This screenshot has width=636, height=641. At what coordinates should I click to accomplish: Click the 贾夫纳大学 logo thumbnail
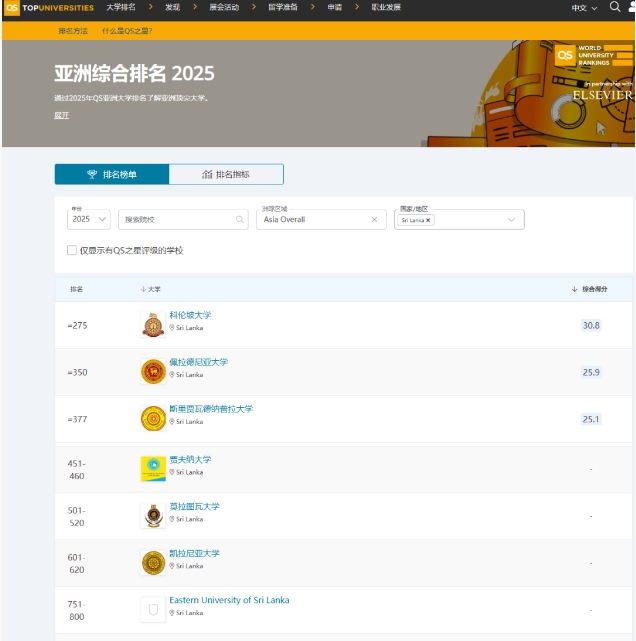(x=153, y=469)
